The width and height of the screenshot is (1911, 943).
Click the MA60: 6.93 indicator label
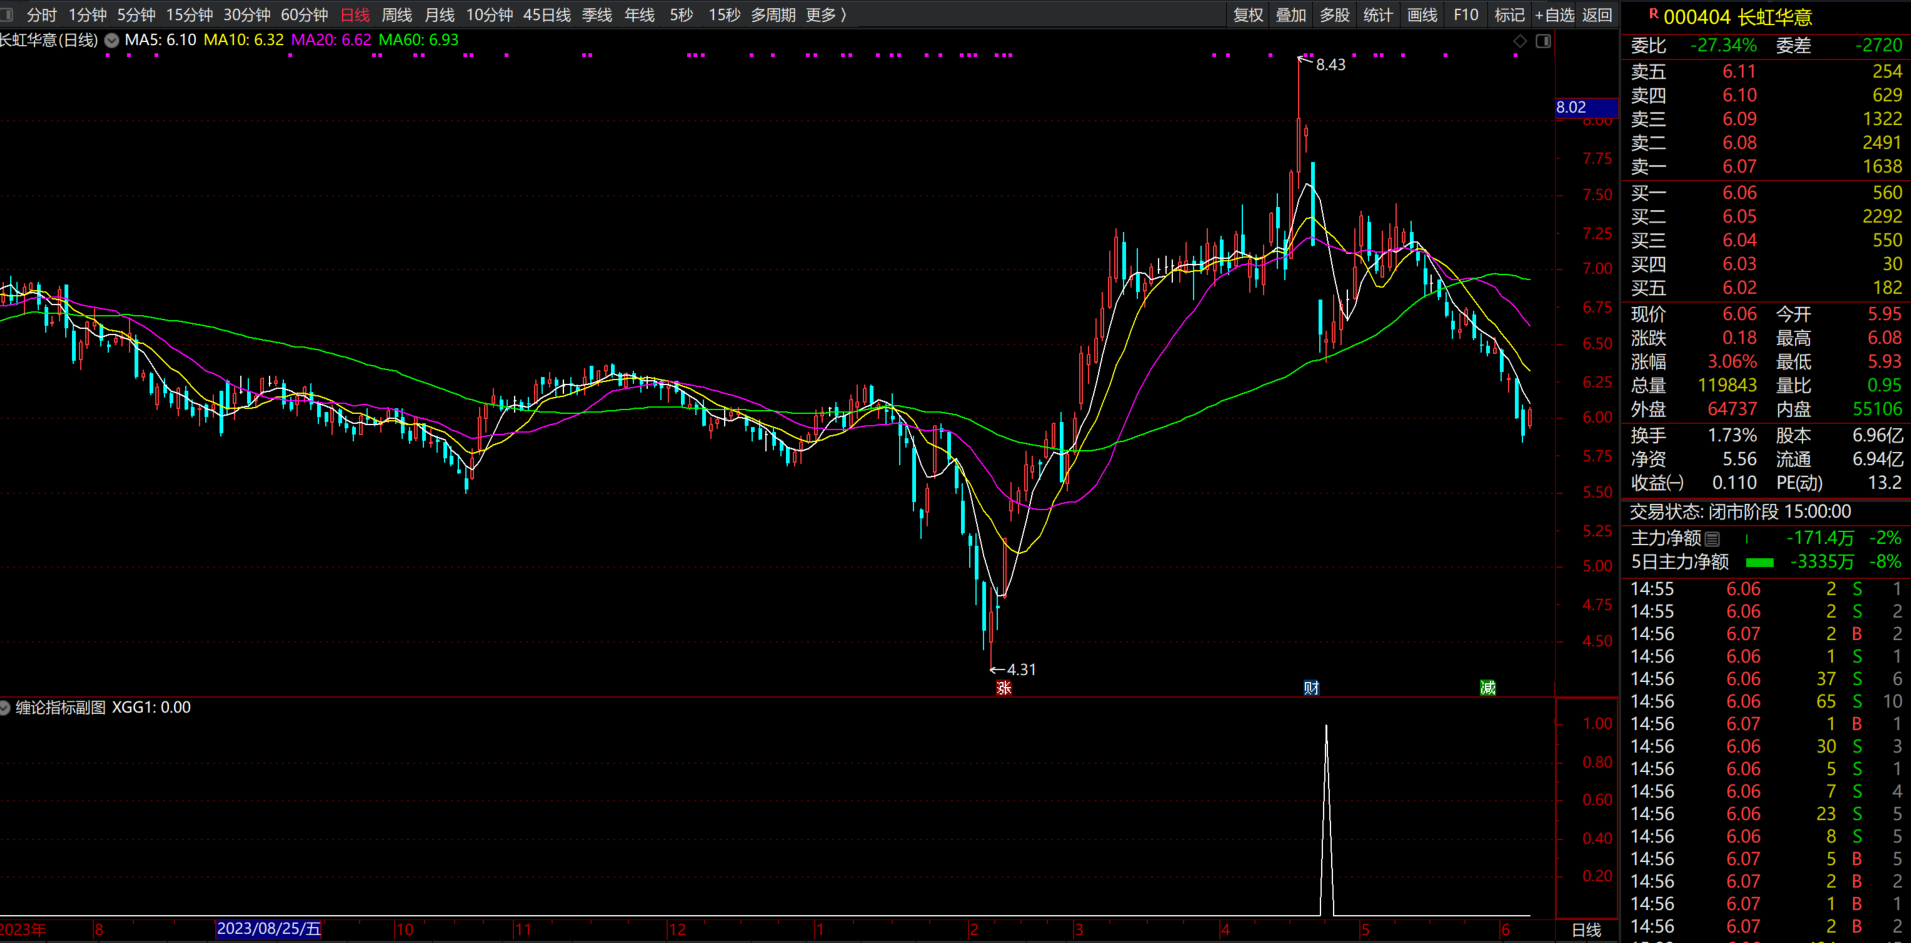418,40
